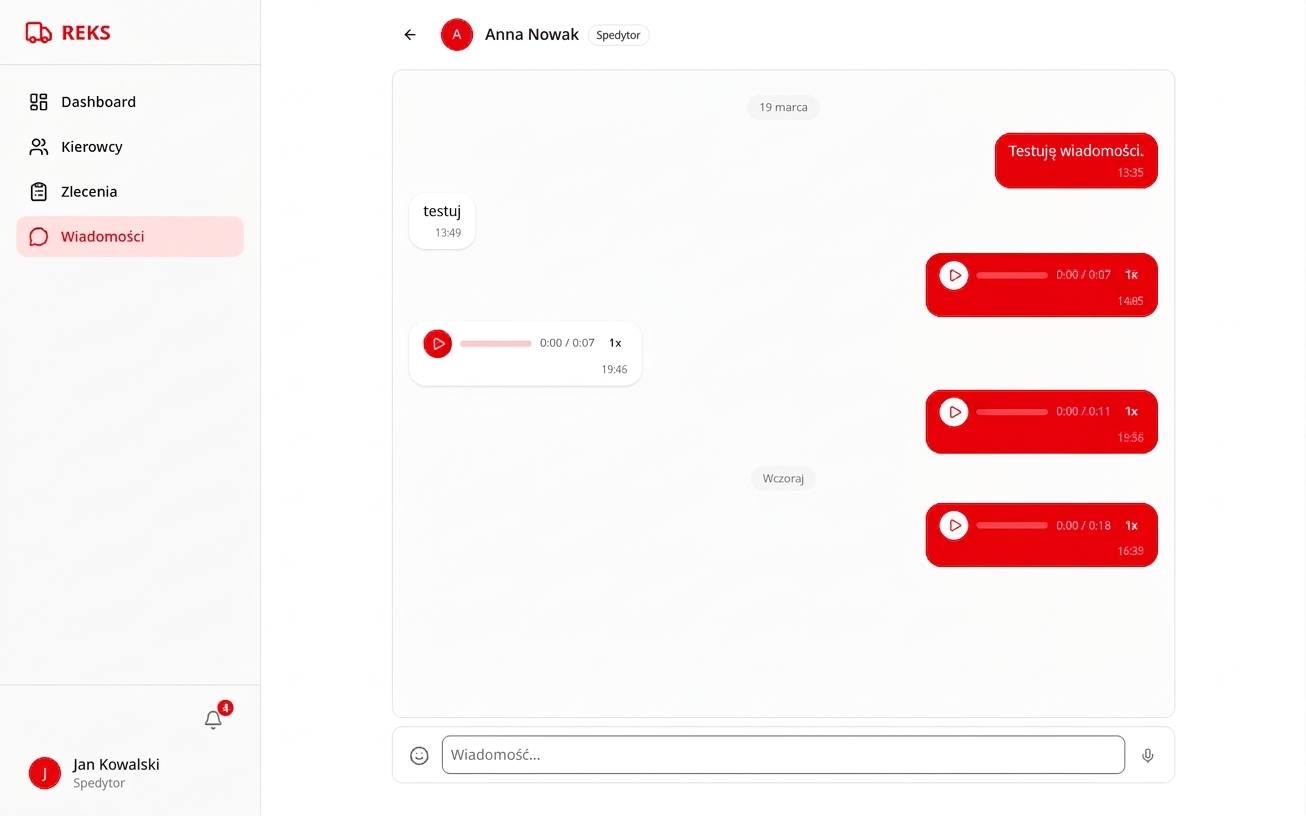Click the Zlecenia clipboard icon
Image resolution: width=1306 pixels, height=816 pixels.
pyautogui.click(x=39, y=192)
